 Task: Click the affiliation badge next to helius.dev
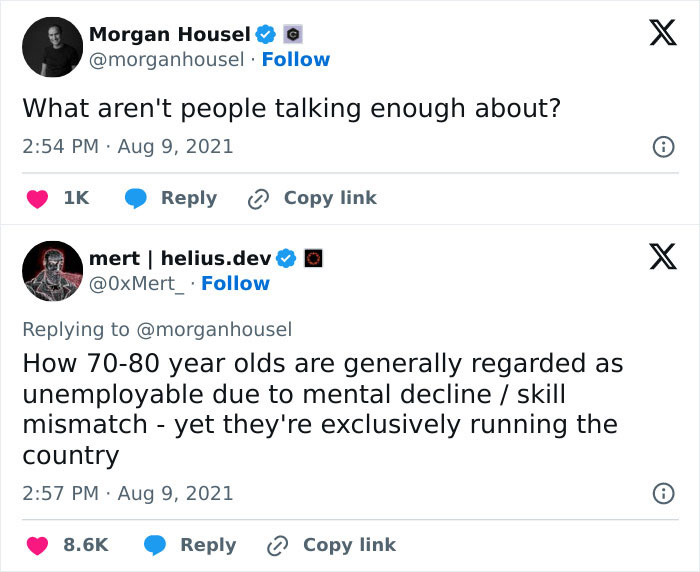tap(313, 259)
